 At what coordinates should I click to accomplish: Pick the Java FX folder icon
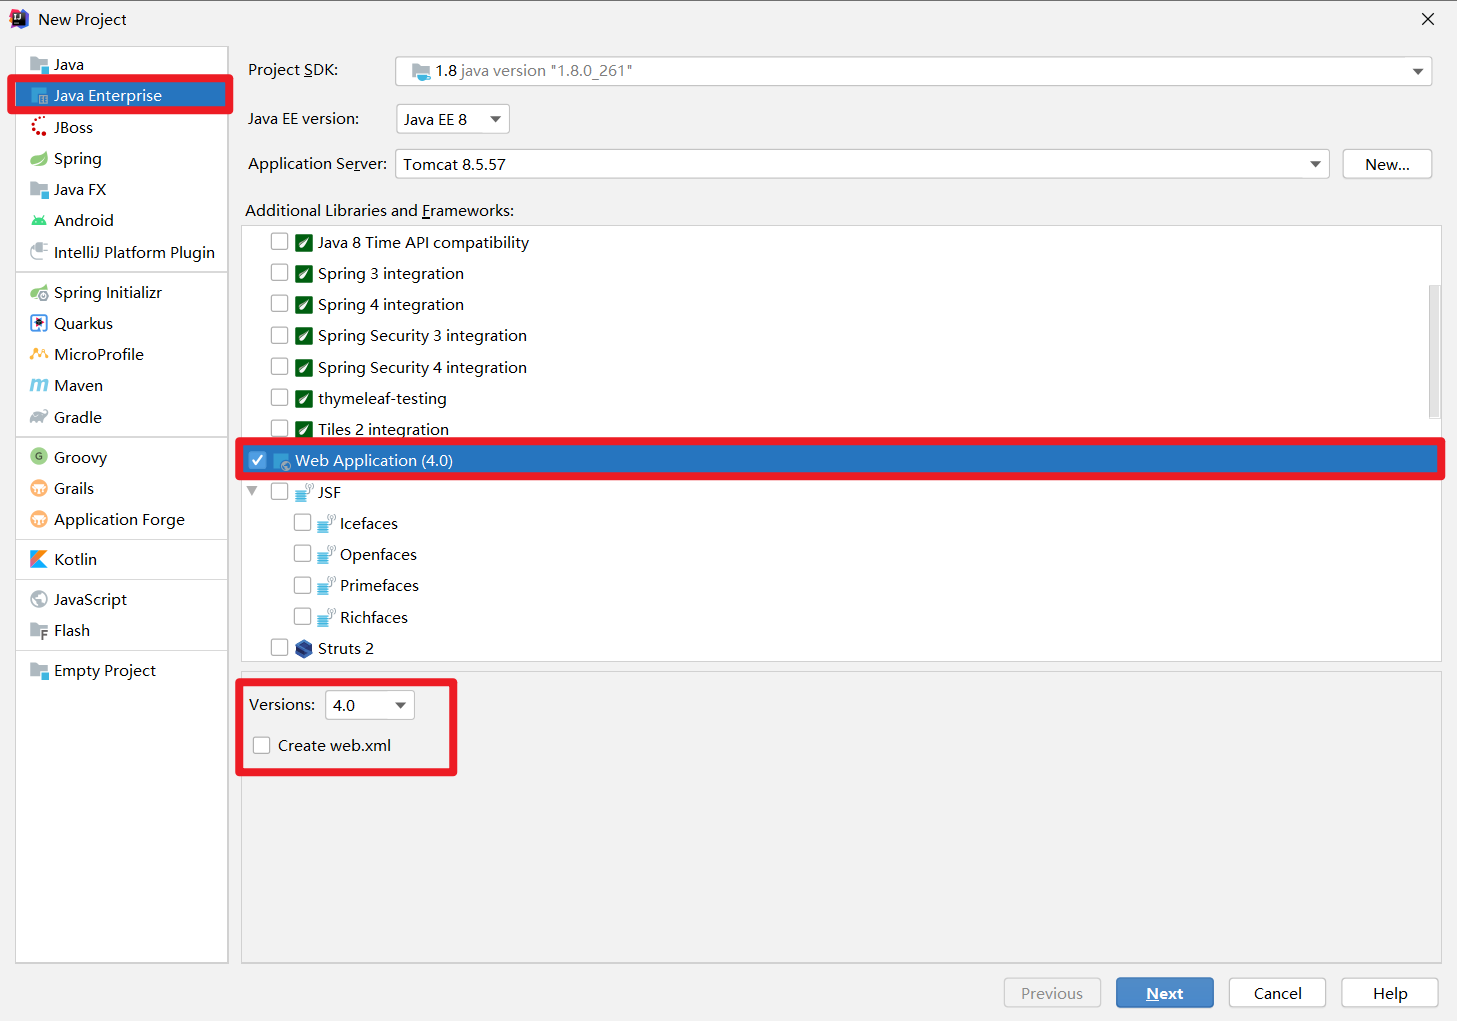coord(39,190)
